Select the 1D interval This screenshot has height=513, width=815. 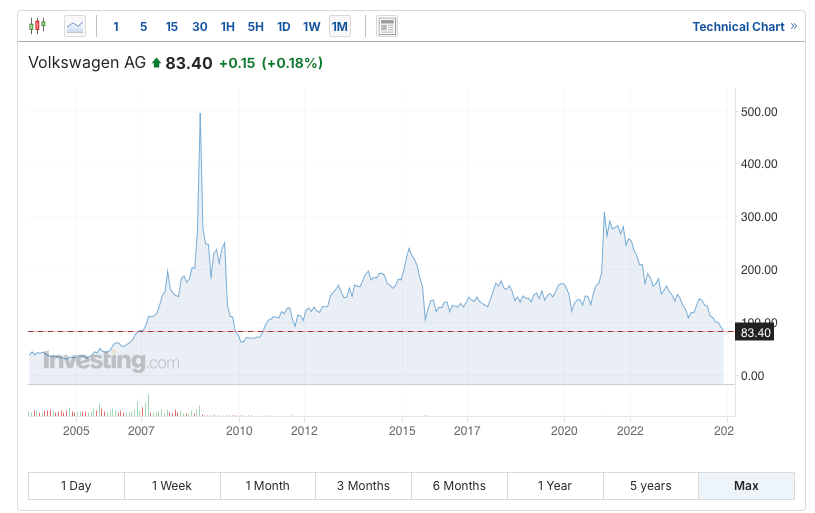pos(283,27)
